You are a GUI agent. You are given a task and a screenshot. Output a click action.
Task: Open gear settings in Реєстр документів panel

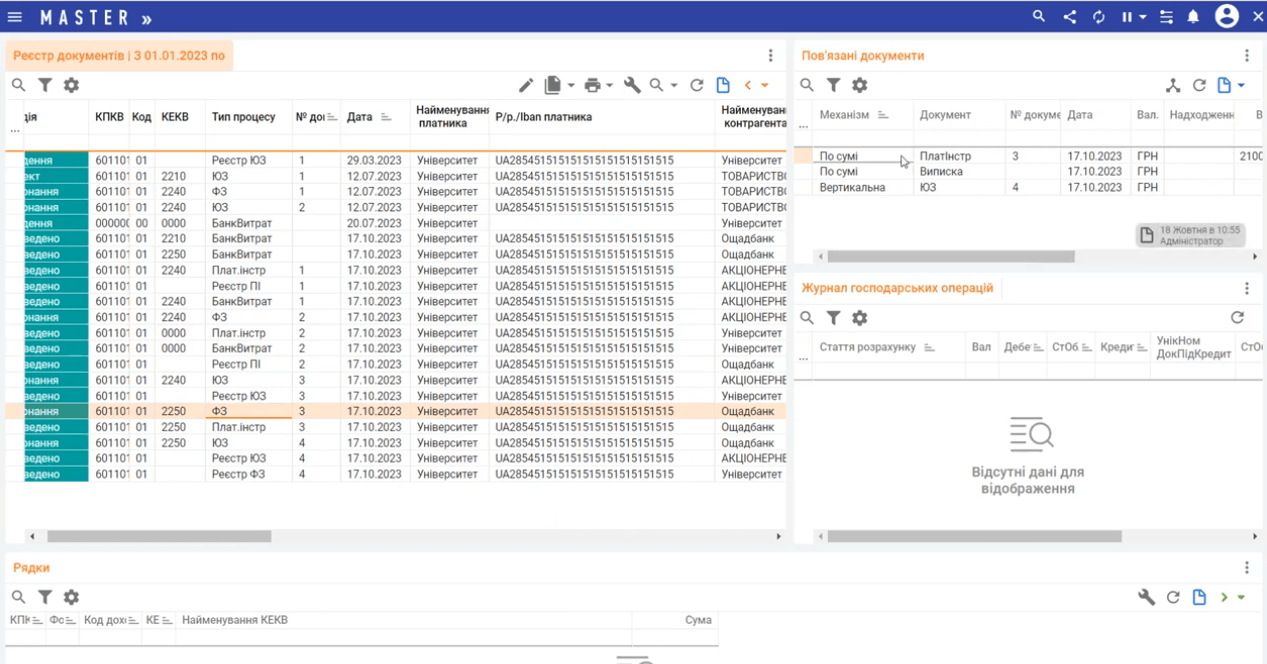(71, 86)
